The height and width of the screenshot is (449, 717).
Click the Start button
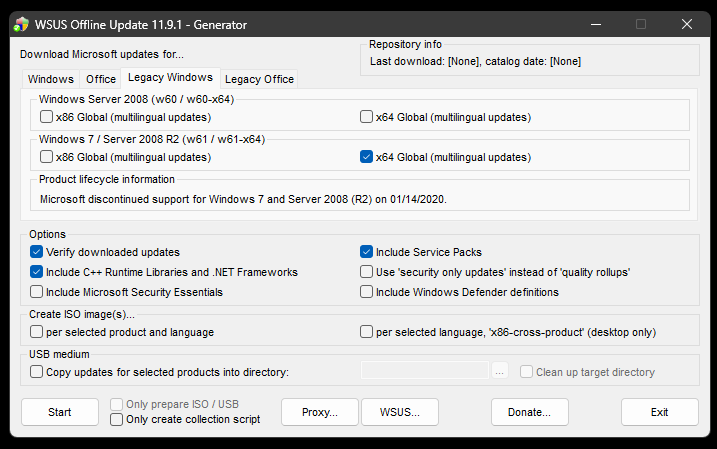[x=60, y=412]
